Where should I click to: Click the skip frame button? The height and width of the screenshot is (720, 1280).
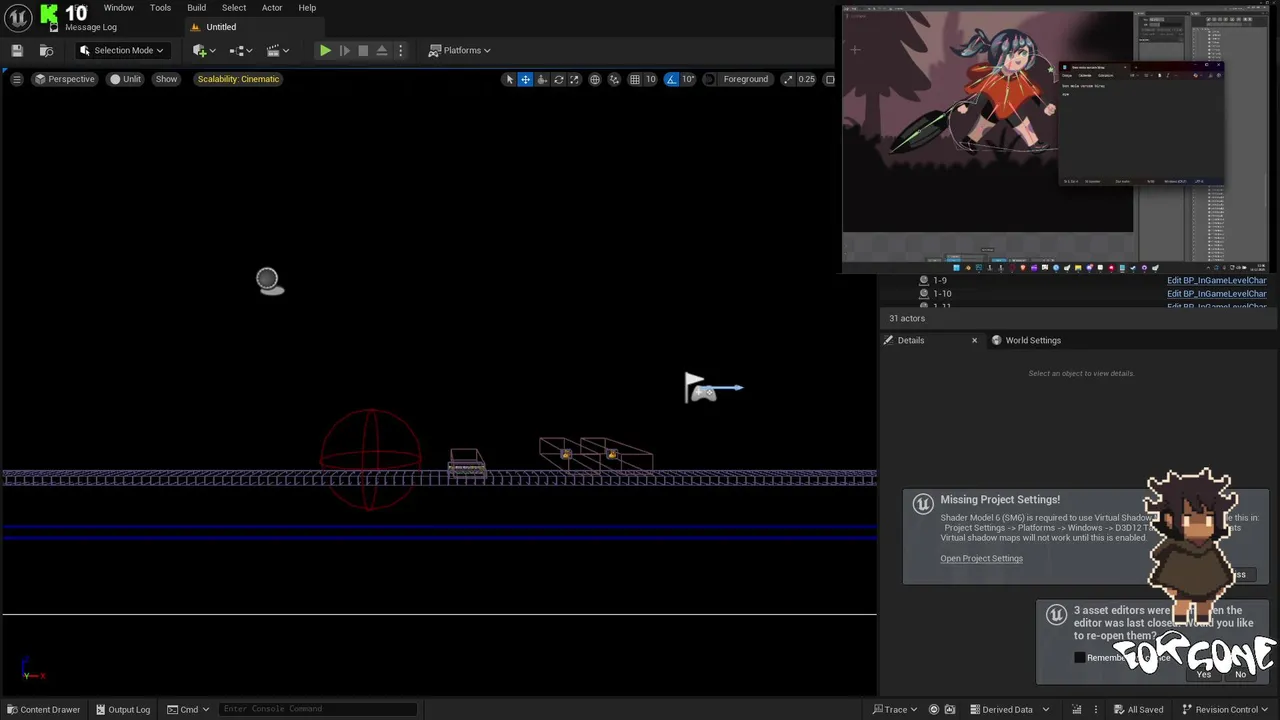(x=344, y=50)
